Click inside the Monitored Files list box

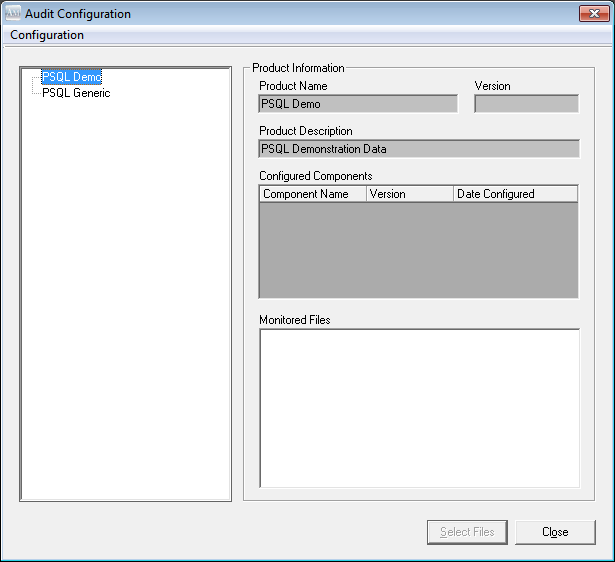419,407
